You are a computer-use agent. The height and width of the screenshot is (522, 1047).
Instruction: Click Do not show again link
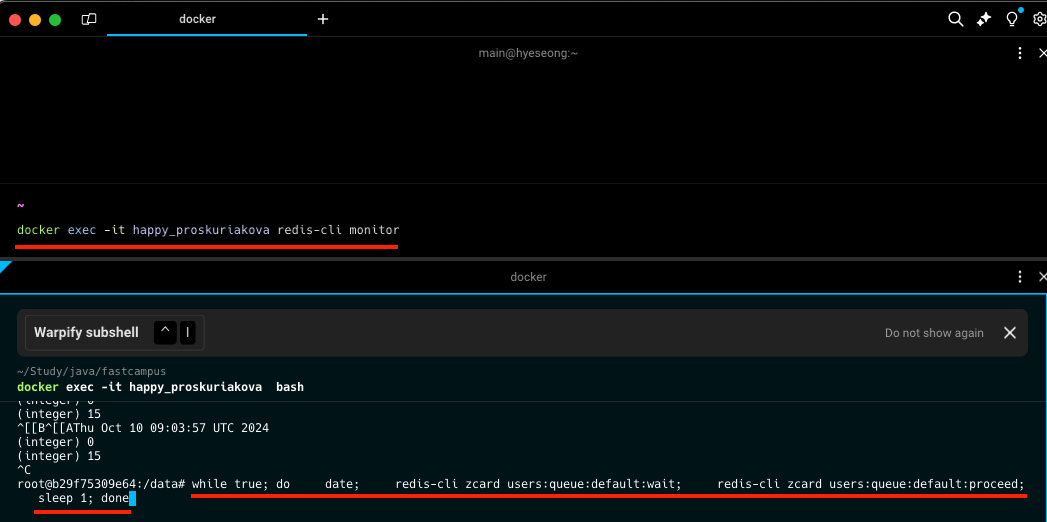click(934, 332)
